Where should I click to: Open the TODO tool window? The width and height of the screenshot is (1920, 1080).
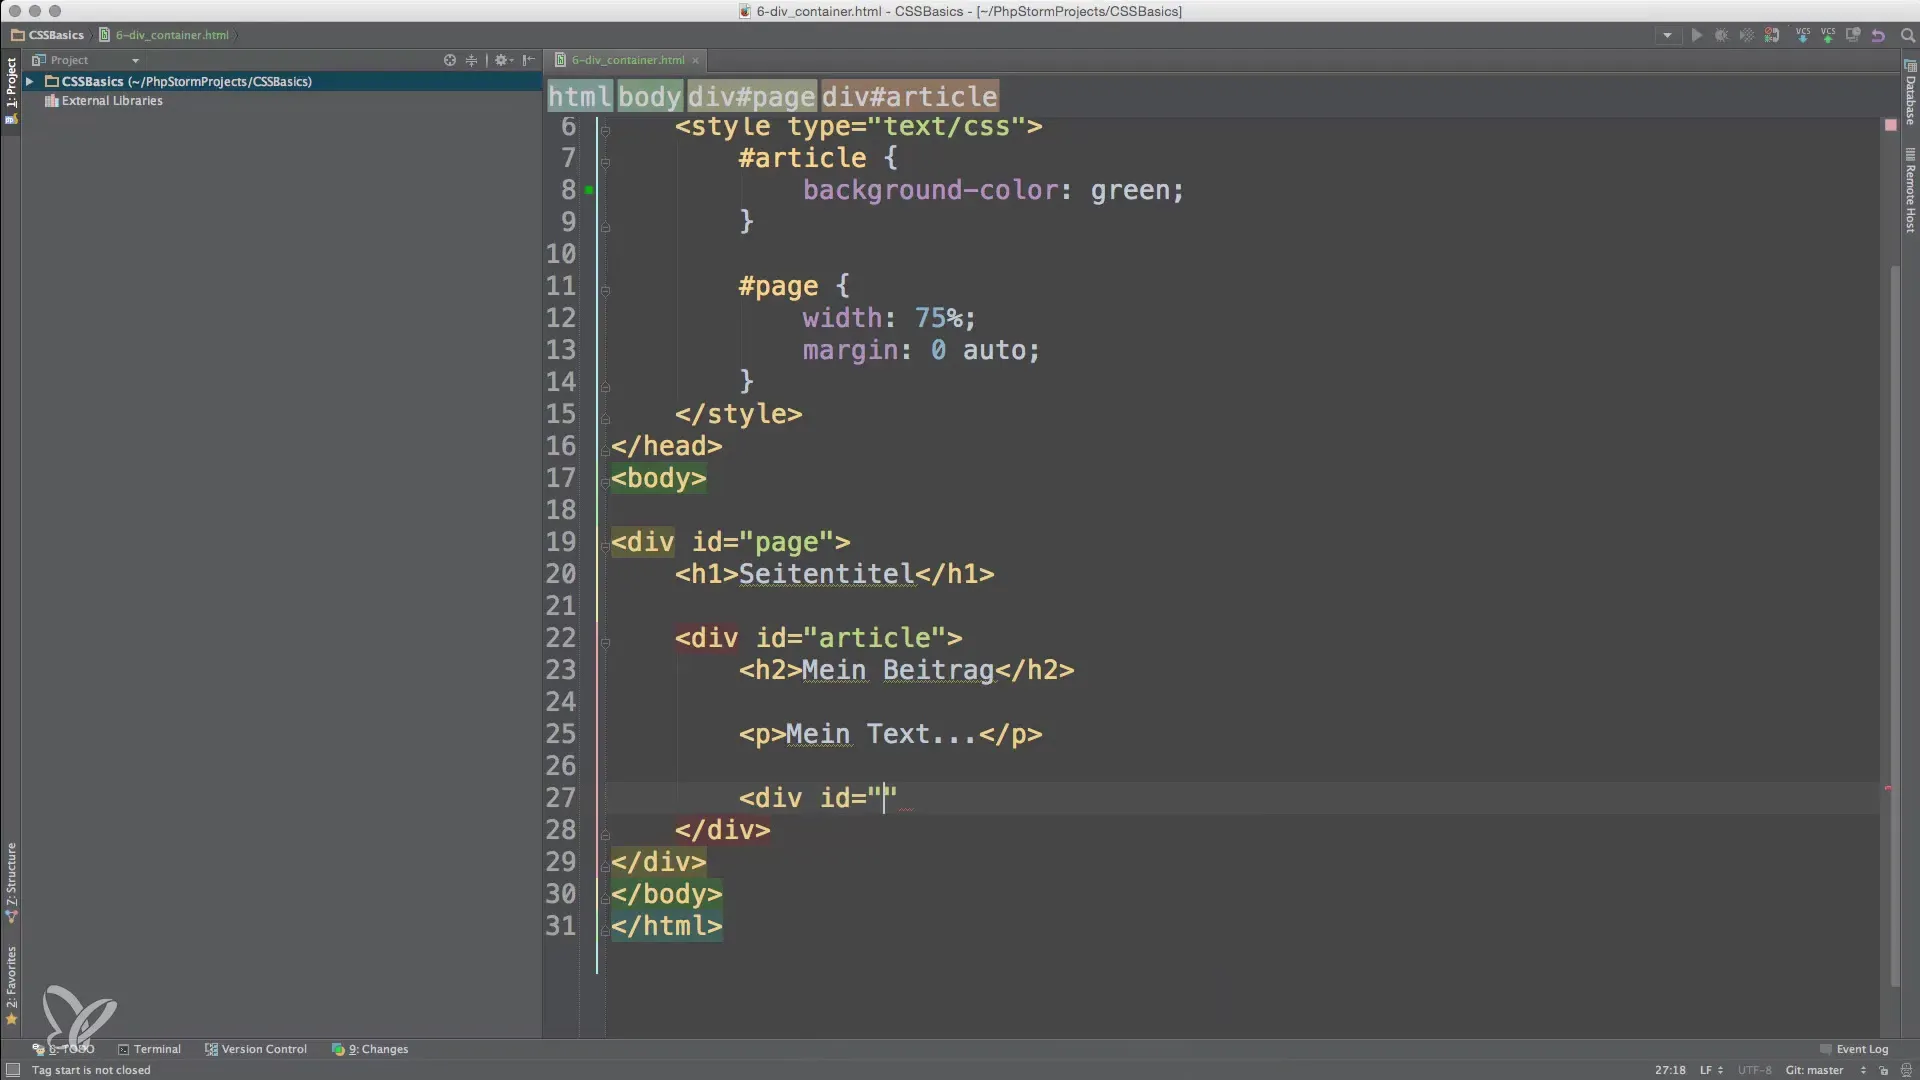coord(63,1049)
